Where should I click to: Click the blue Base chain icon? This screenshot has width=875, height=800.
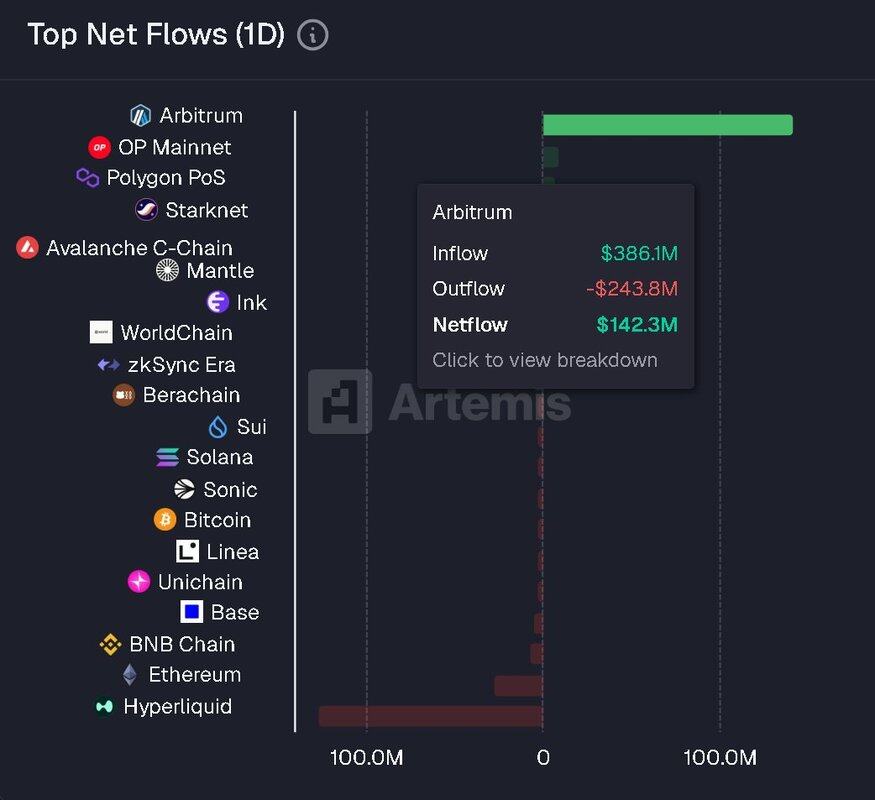(x=192, y=612)
